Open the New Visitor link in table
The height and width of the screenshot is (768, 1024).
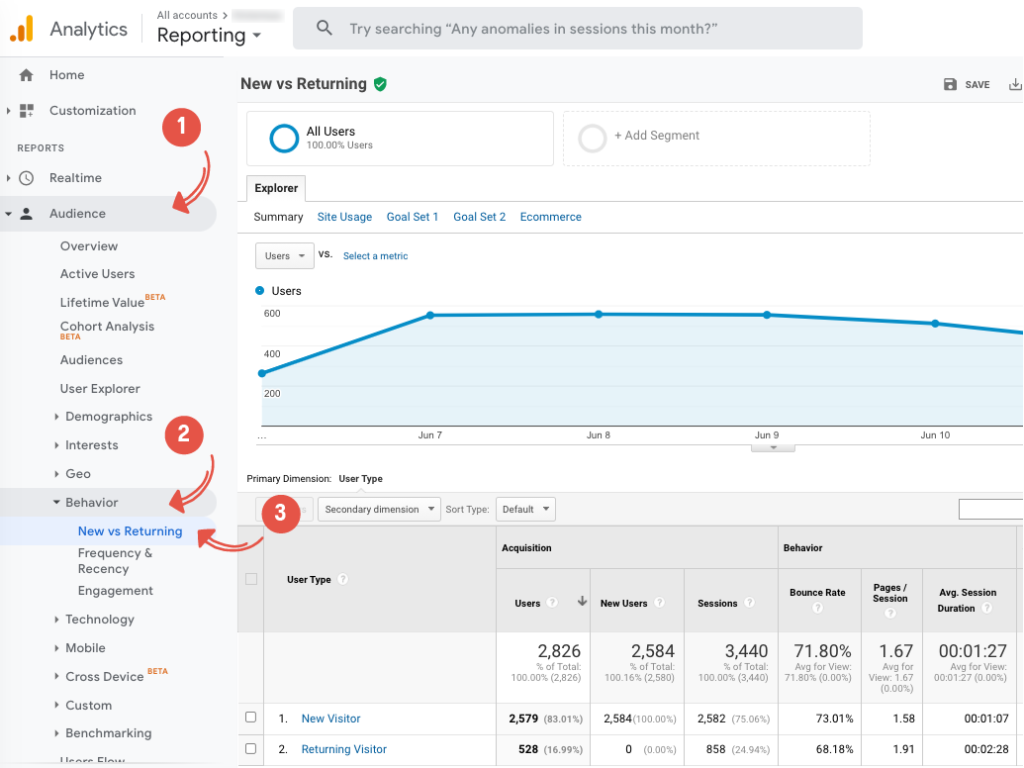coord(331,718)
